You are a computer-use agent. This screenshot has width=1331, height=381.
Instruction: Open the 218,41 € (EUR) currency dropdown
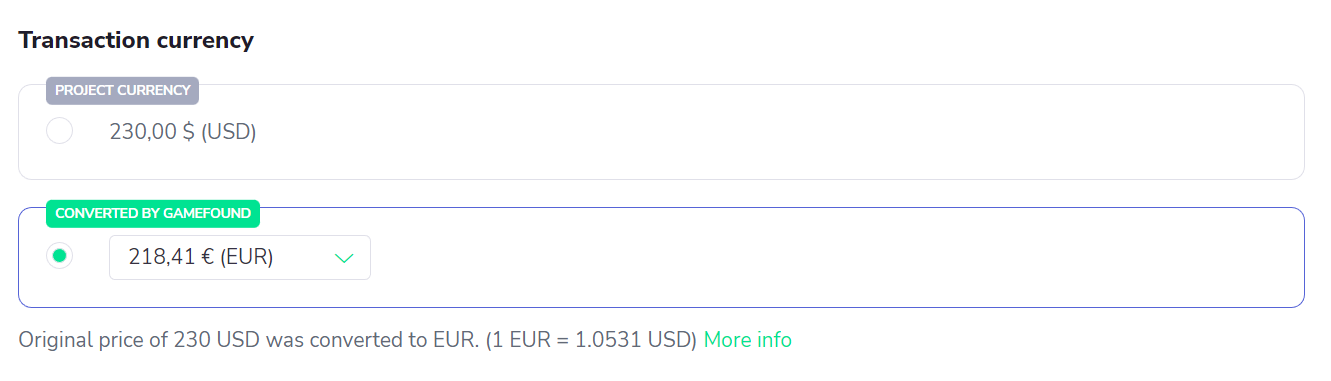[x=240, y=257]
